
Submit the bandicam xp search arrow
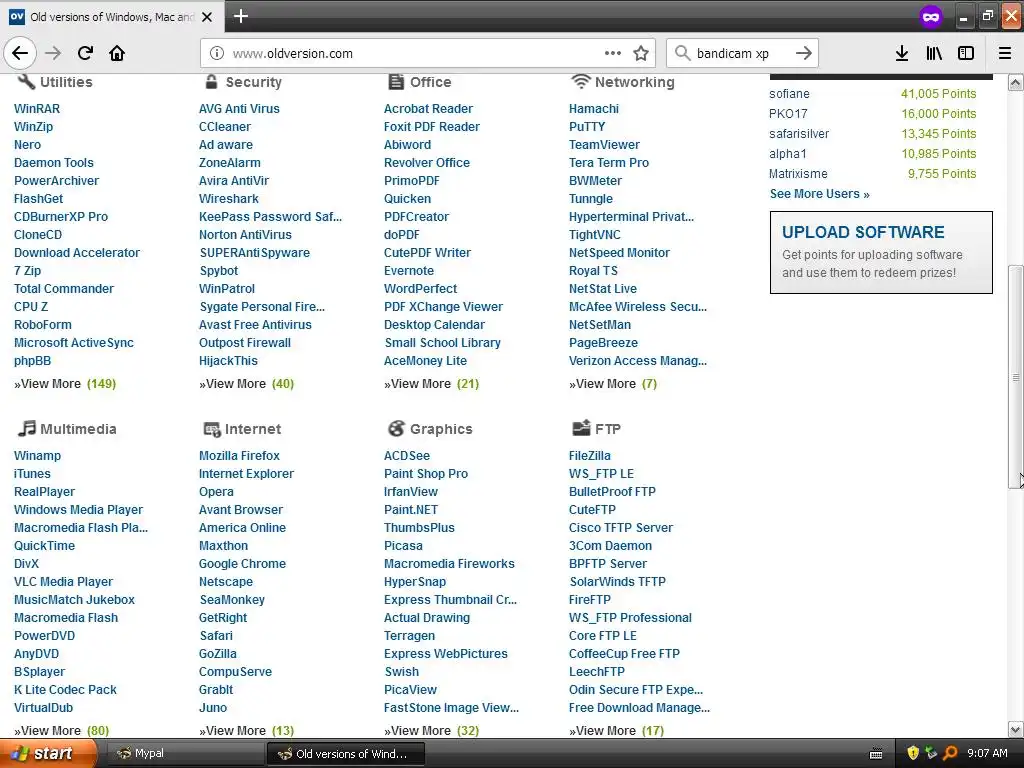point(804,53)
